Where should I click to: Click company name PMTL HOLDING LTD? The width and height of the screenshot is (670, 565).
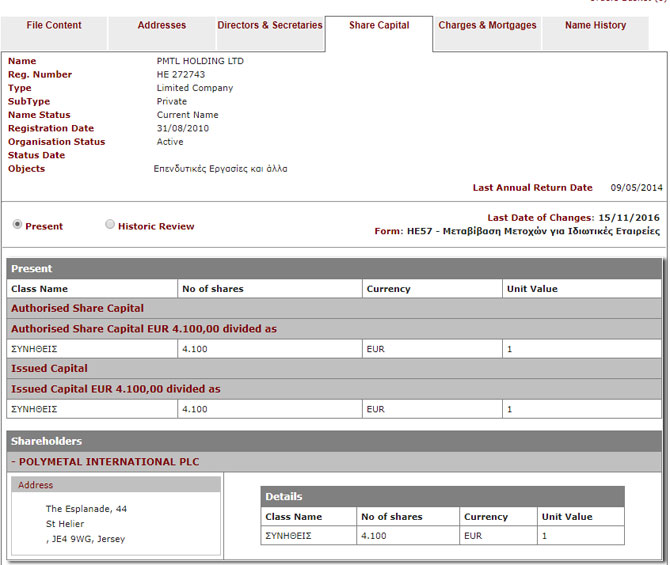[200, 61]
